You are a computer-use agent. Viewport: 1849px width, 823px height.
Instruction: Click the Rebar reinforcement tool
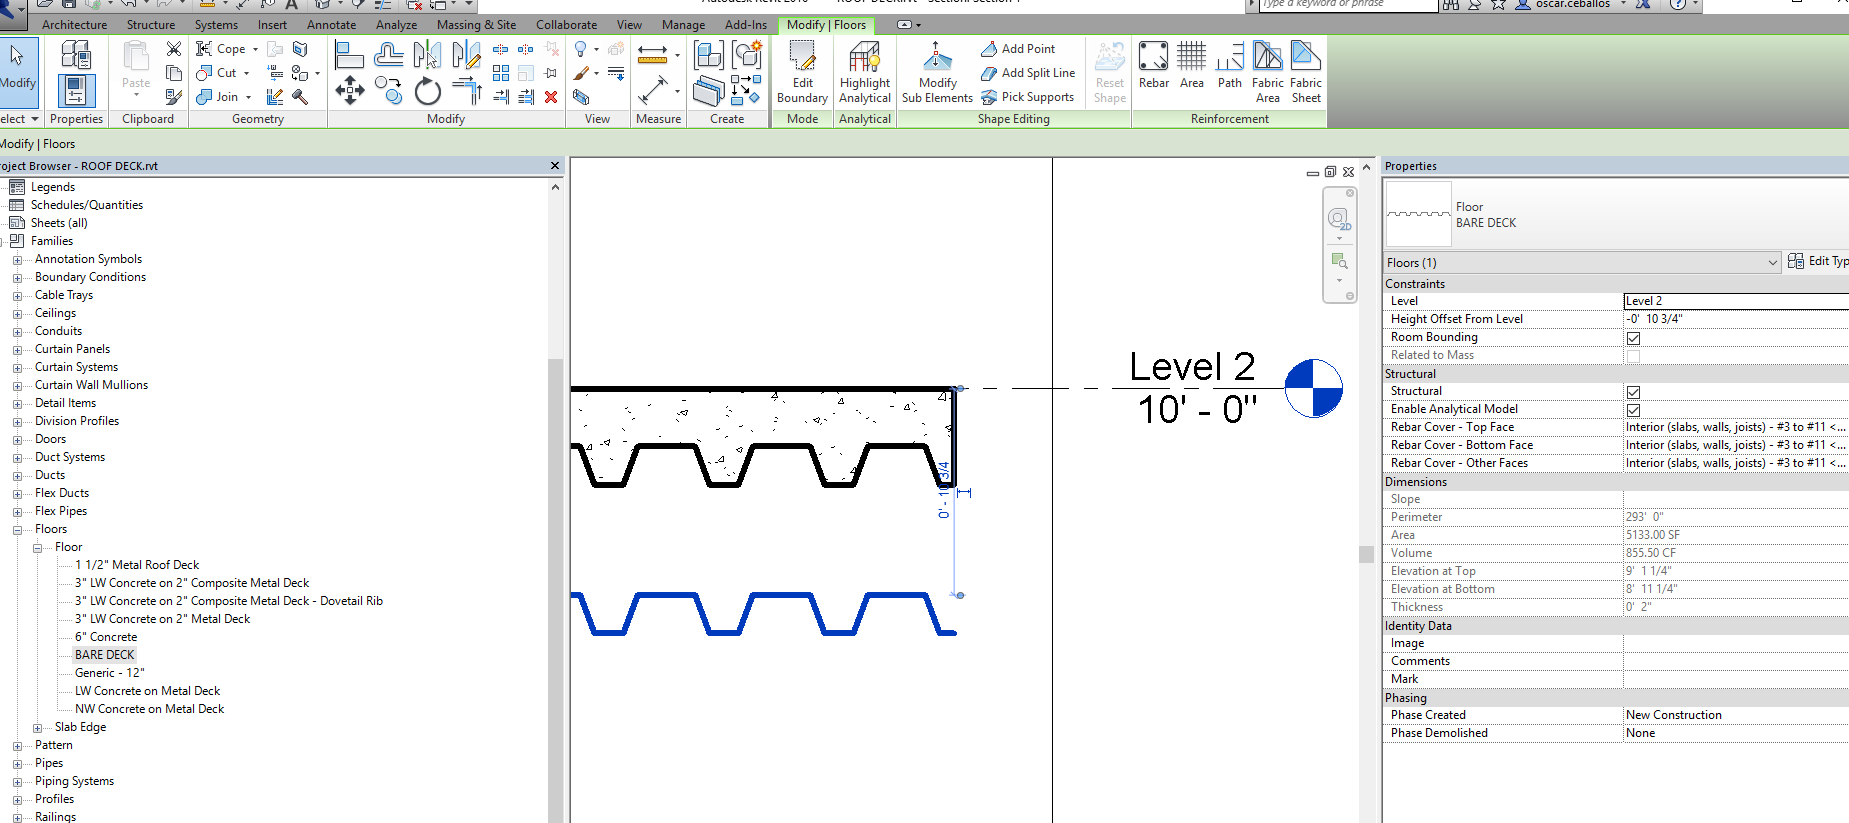coord(1154,65)
